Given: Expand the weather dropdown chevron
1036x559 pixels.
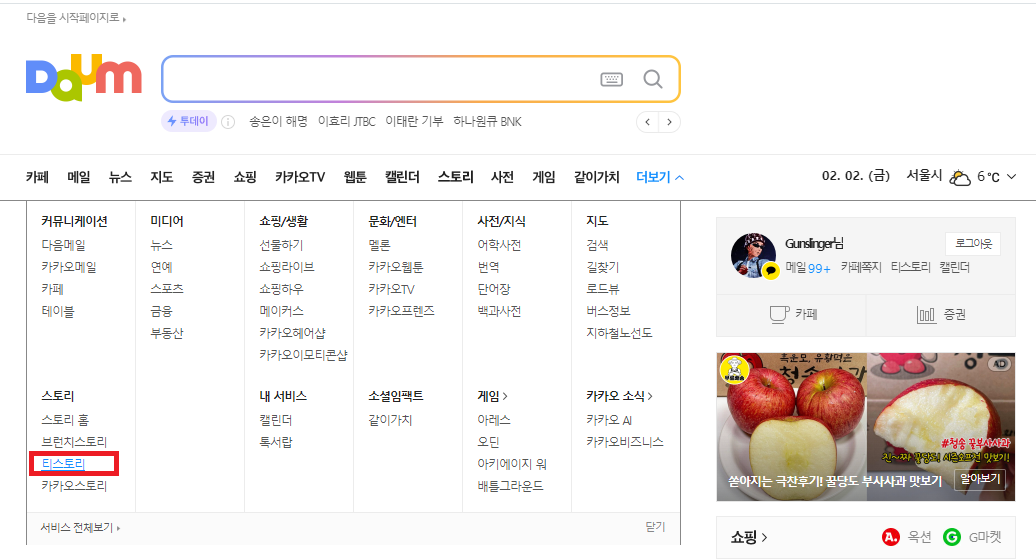Looking at the screenshot, I should 1011,176.
